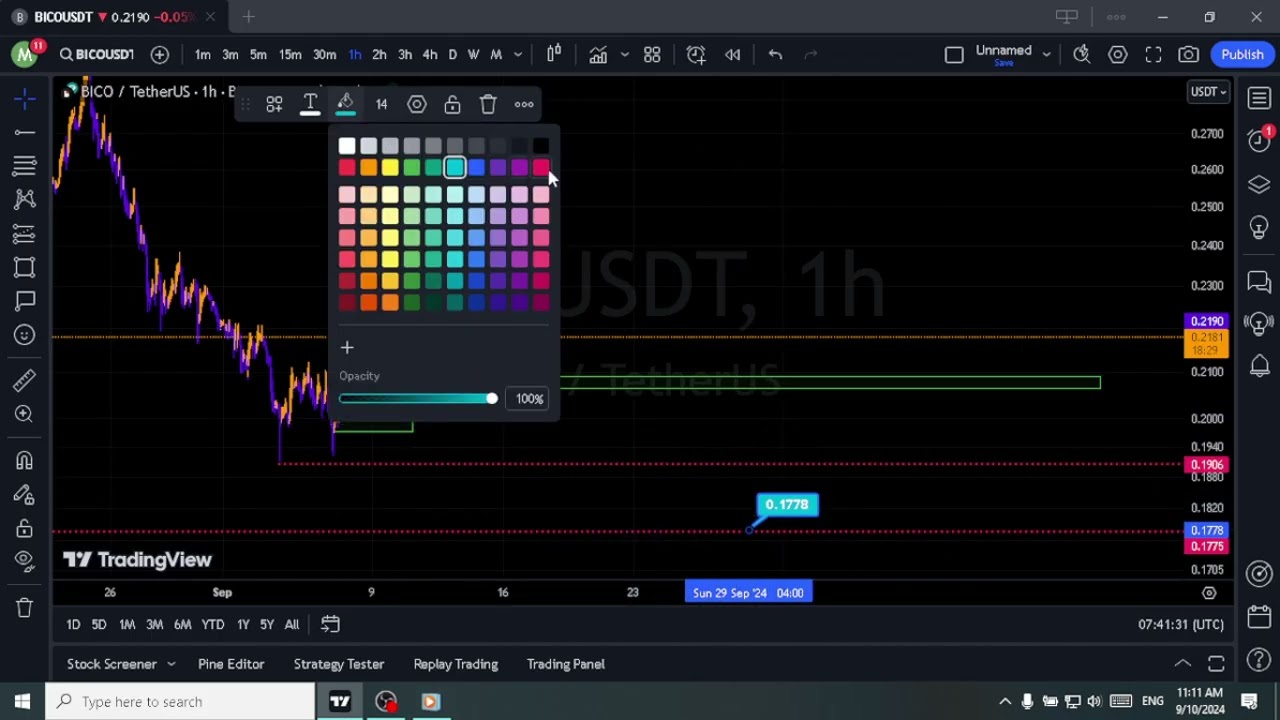Open the Strategy Tester tab

pyautogui.click(x=339, y=664)
